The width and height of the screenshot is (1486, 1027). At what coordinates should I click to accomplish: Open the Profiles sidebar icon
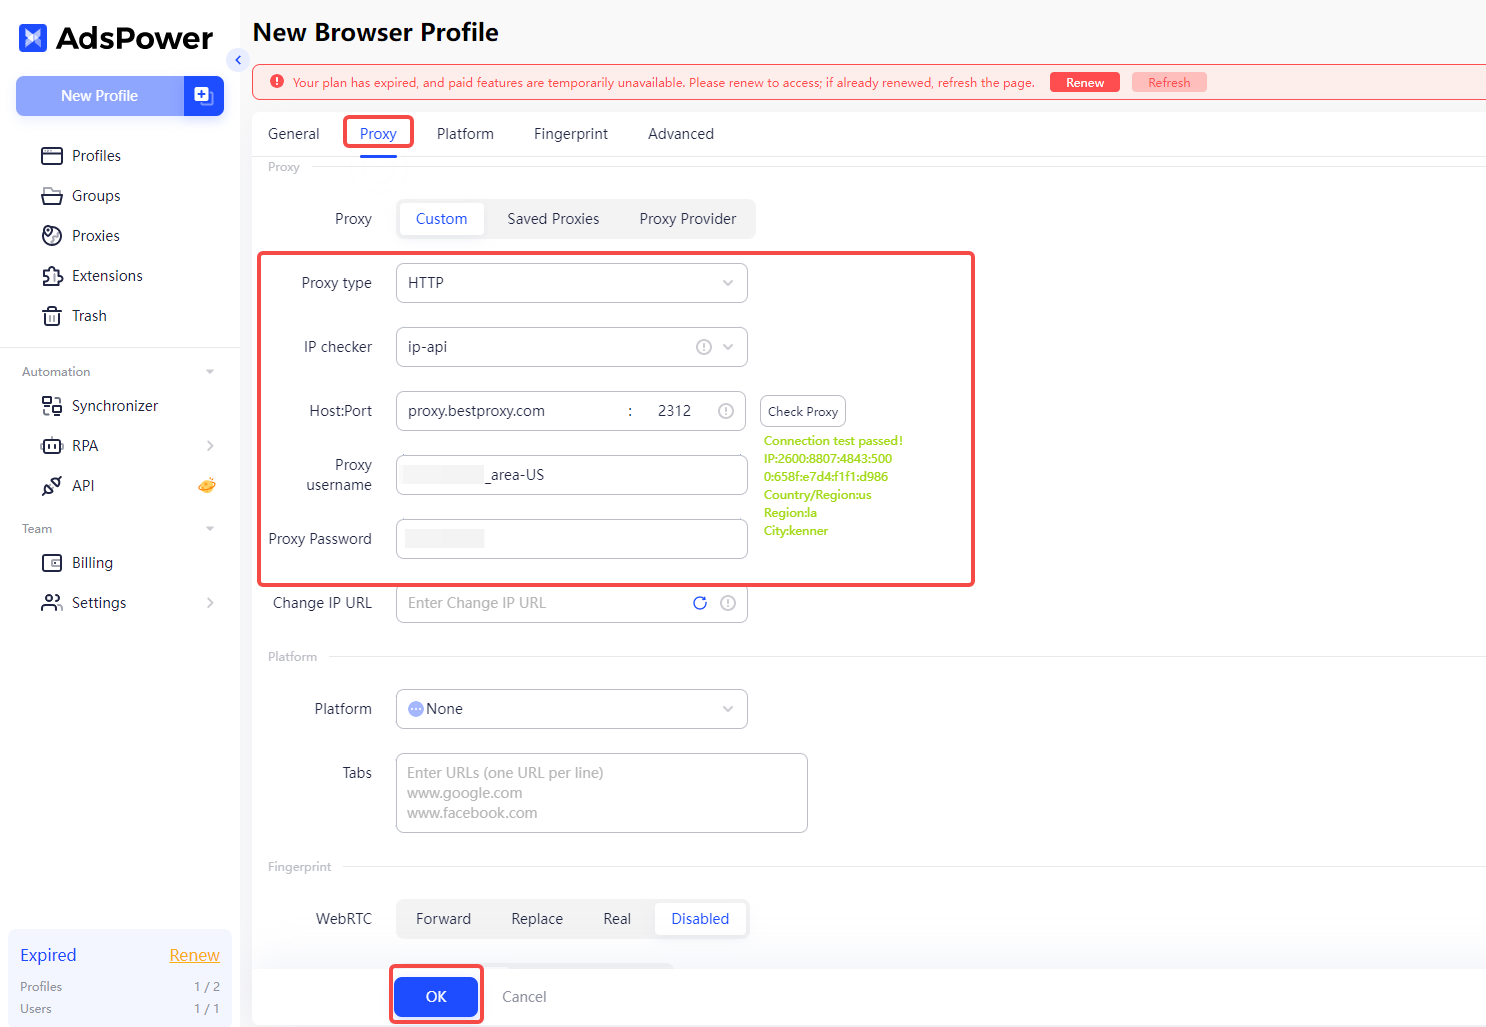click(x=52, y=156)
